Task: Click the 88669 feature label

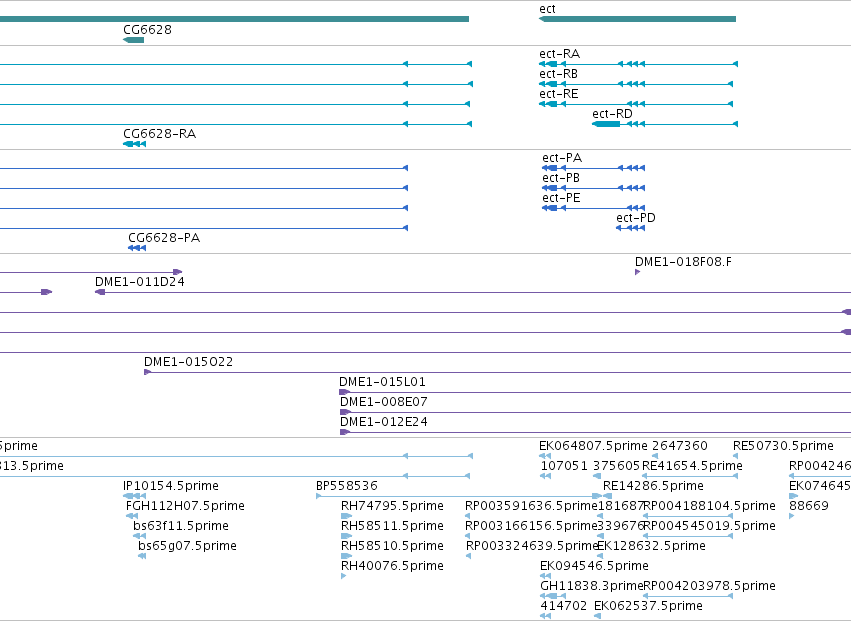Action: (x=809, y=506)
